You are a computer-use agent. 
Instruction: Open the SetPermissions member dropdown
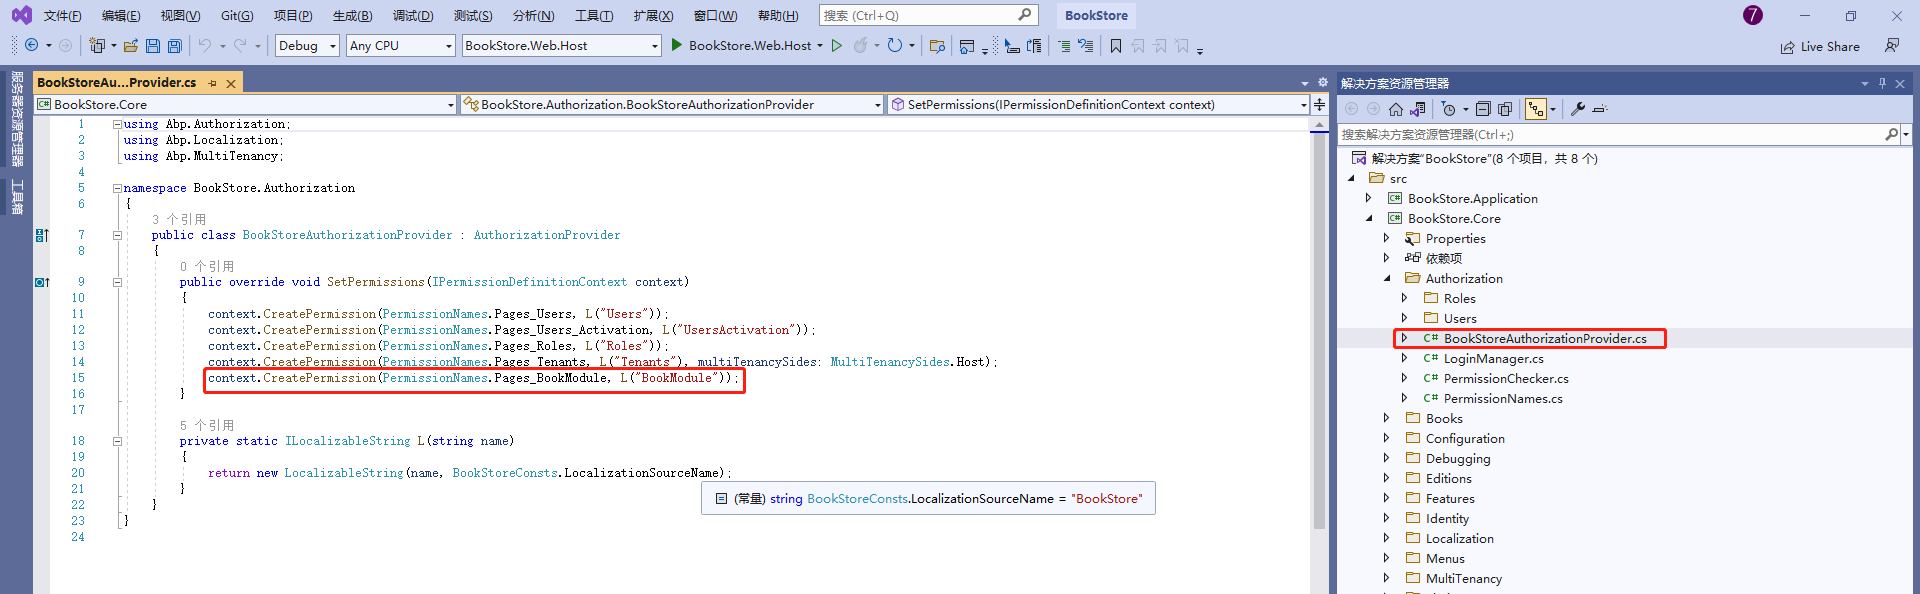(1098, 104)
